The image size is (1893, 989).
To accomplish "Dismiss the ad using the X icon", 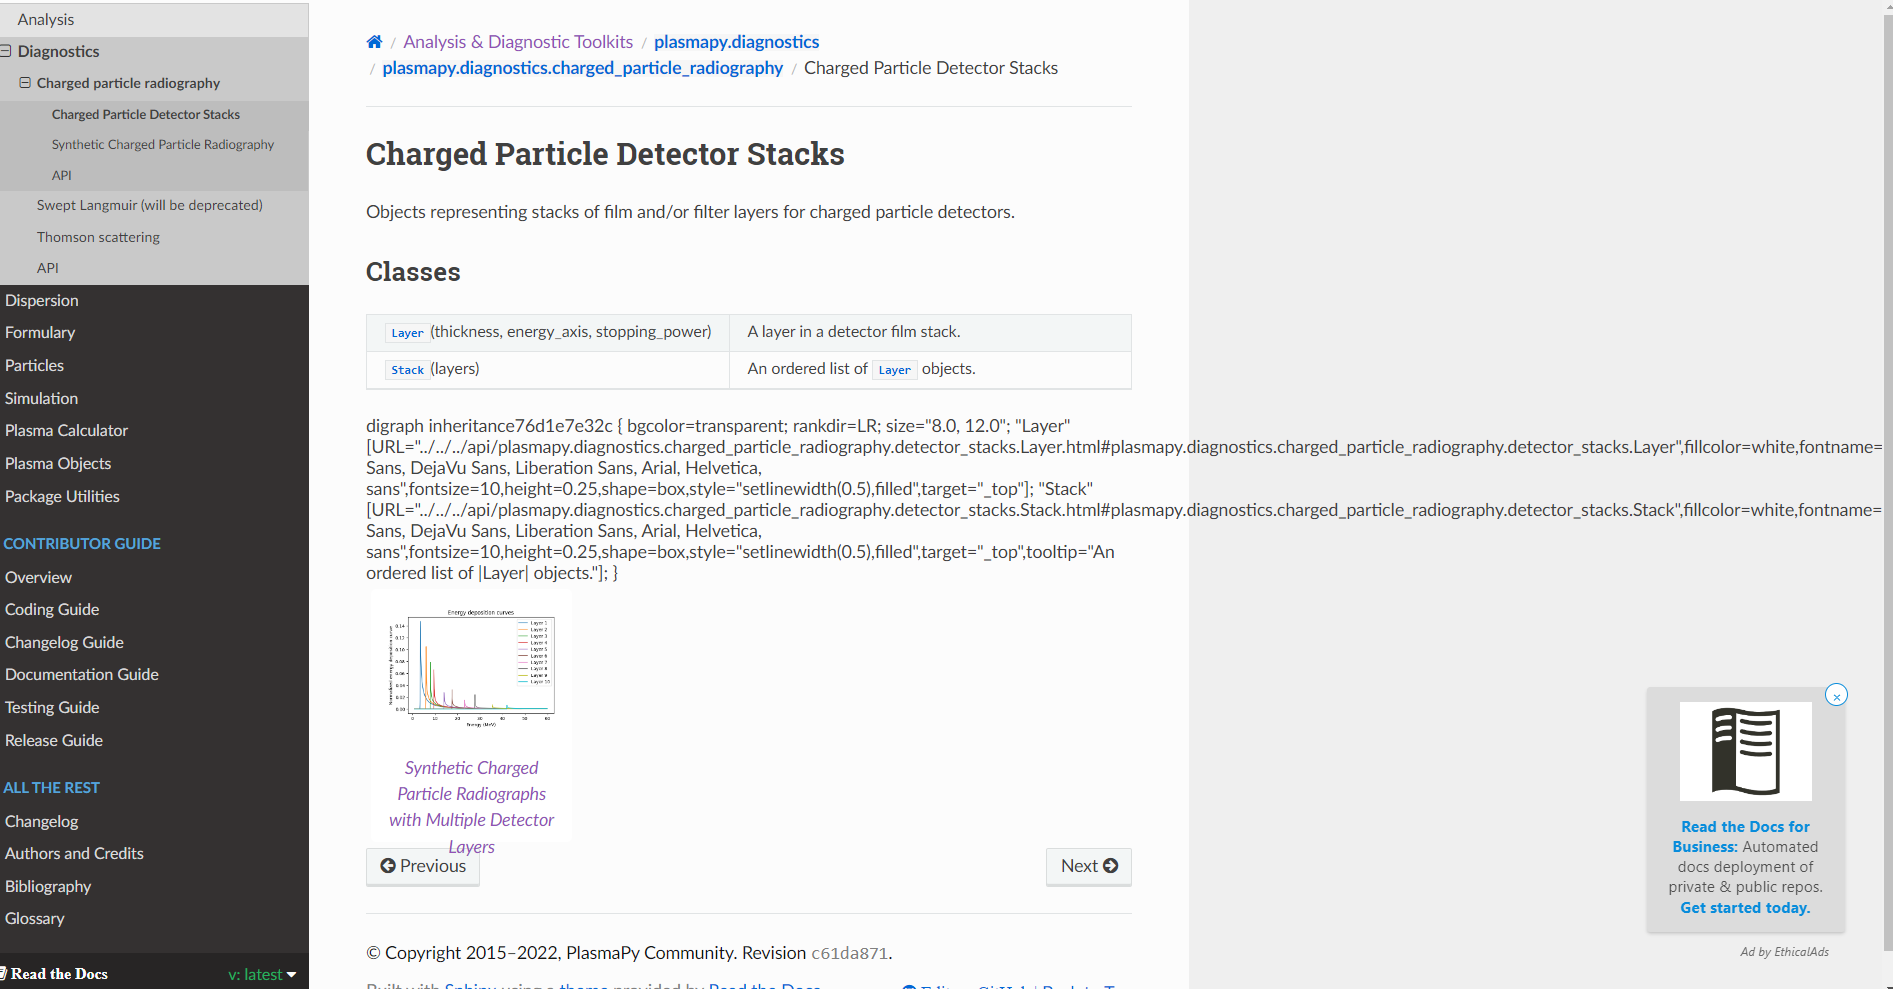I will (x=1837, y=695).
